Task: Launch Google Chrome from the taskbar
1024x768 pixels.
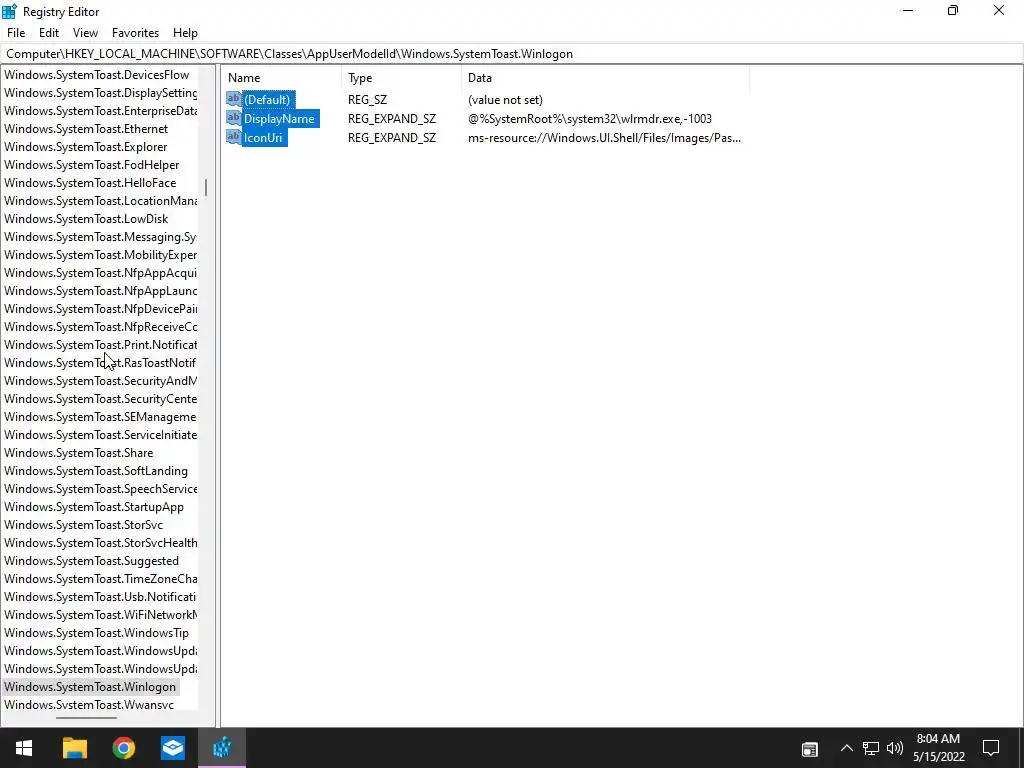Action: 123,748
